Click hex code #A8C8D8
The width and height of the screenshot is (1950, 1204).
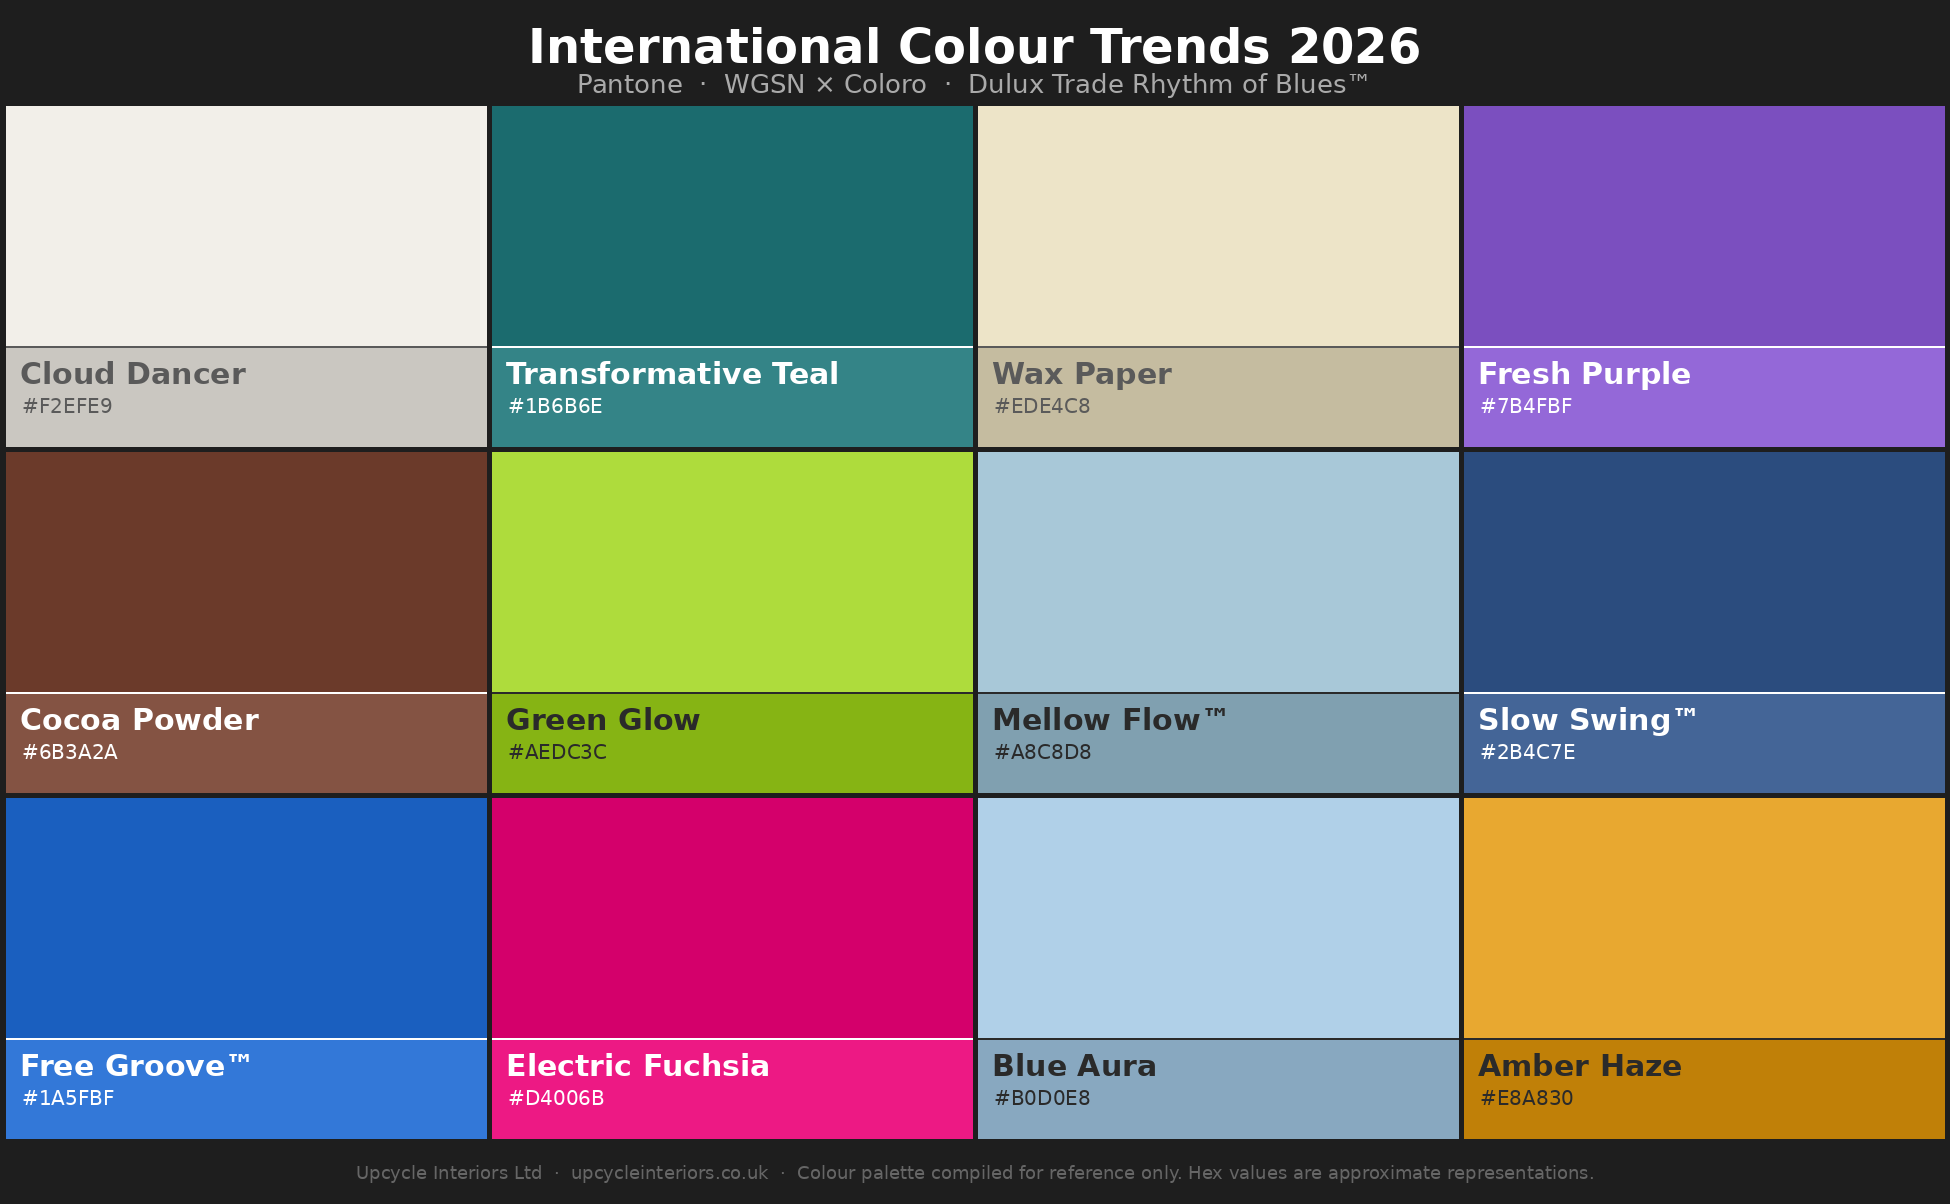pyautogui.click(x=1042, y=752)
